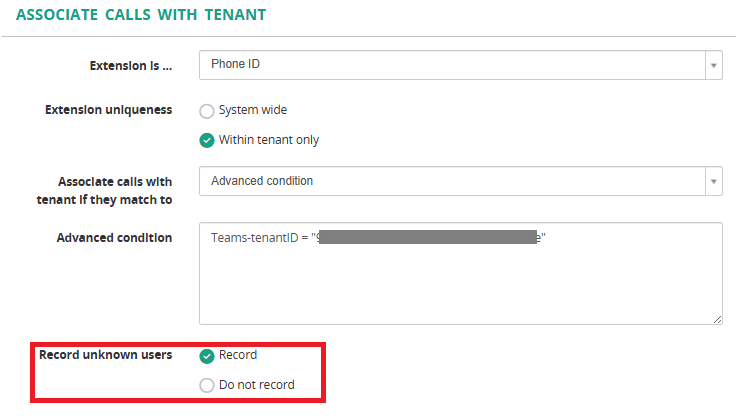Click the arrow on the Phone ID dropdown
Image resolution: width=737 pixels, height=418 pixels.
coord(714,65)
